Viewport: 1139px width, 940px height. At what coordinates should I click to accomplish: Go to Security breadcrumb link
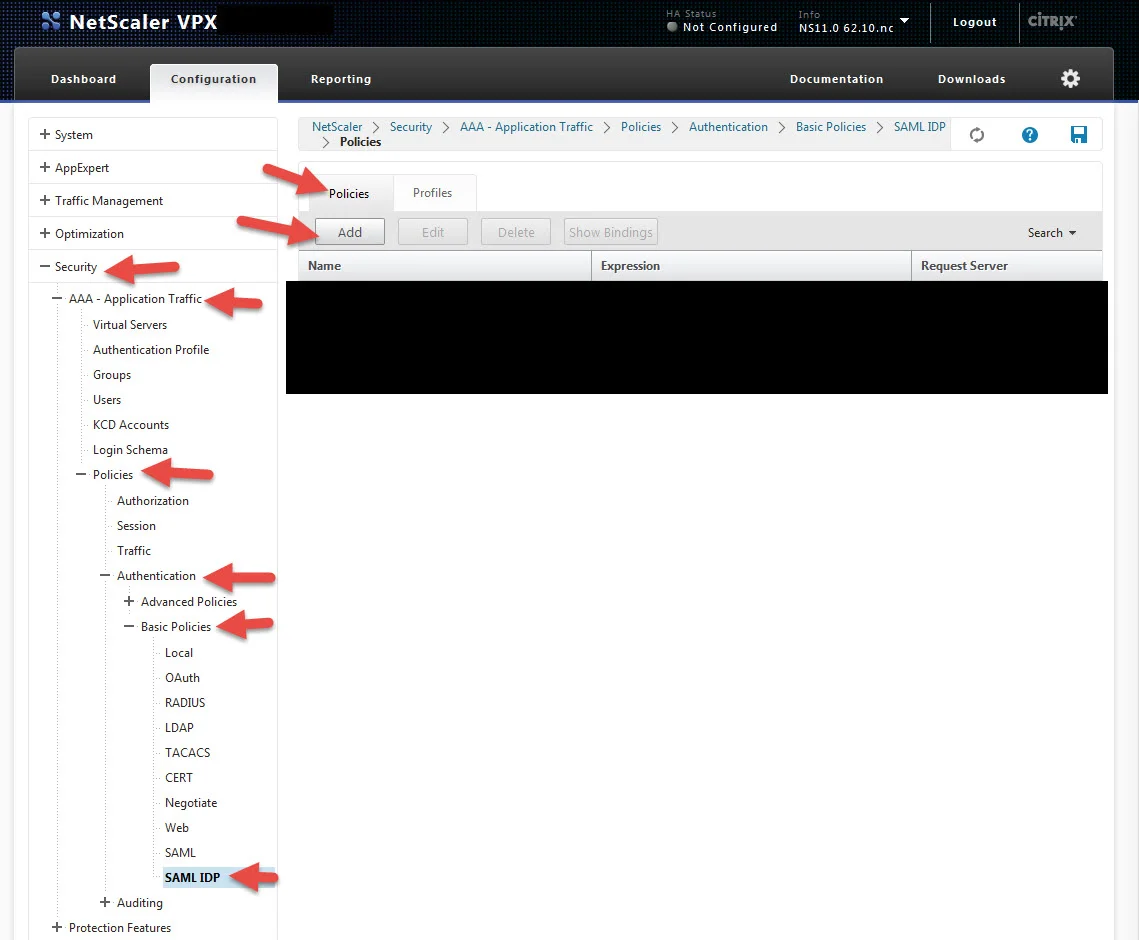pos(410,126)
